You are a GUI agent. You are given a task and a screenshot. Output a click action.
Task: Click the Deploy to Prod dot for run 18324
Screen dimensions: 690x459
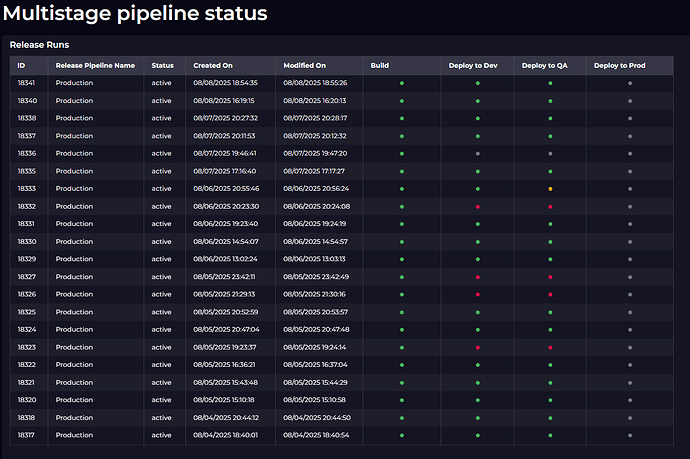tap(630, 330)
